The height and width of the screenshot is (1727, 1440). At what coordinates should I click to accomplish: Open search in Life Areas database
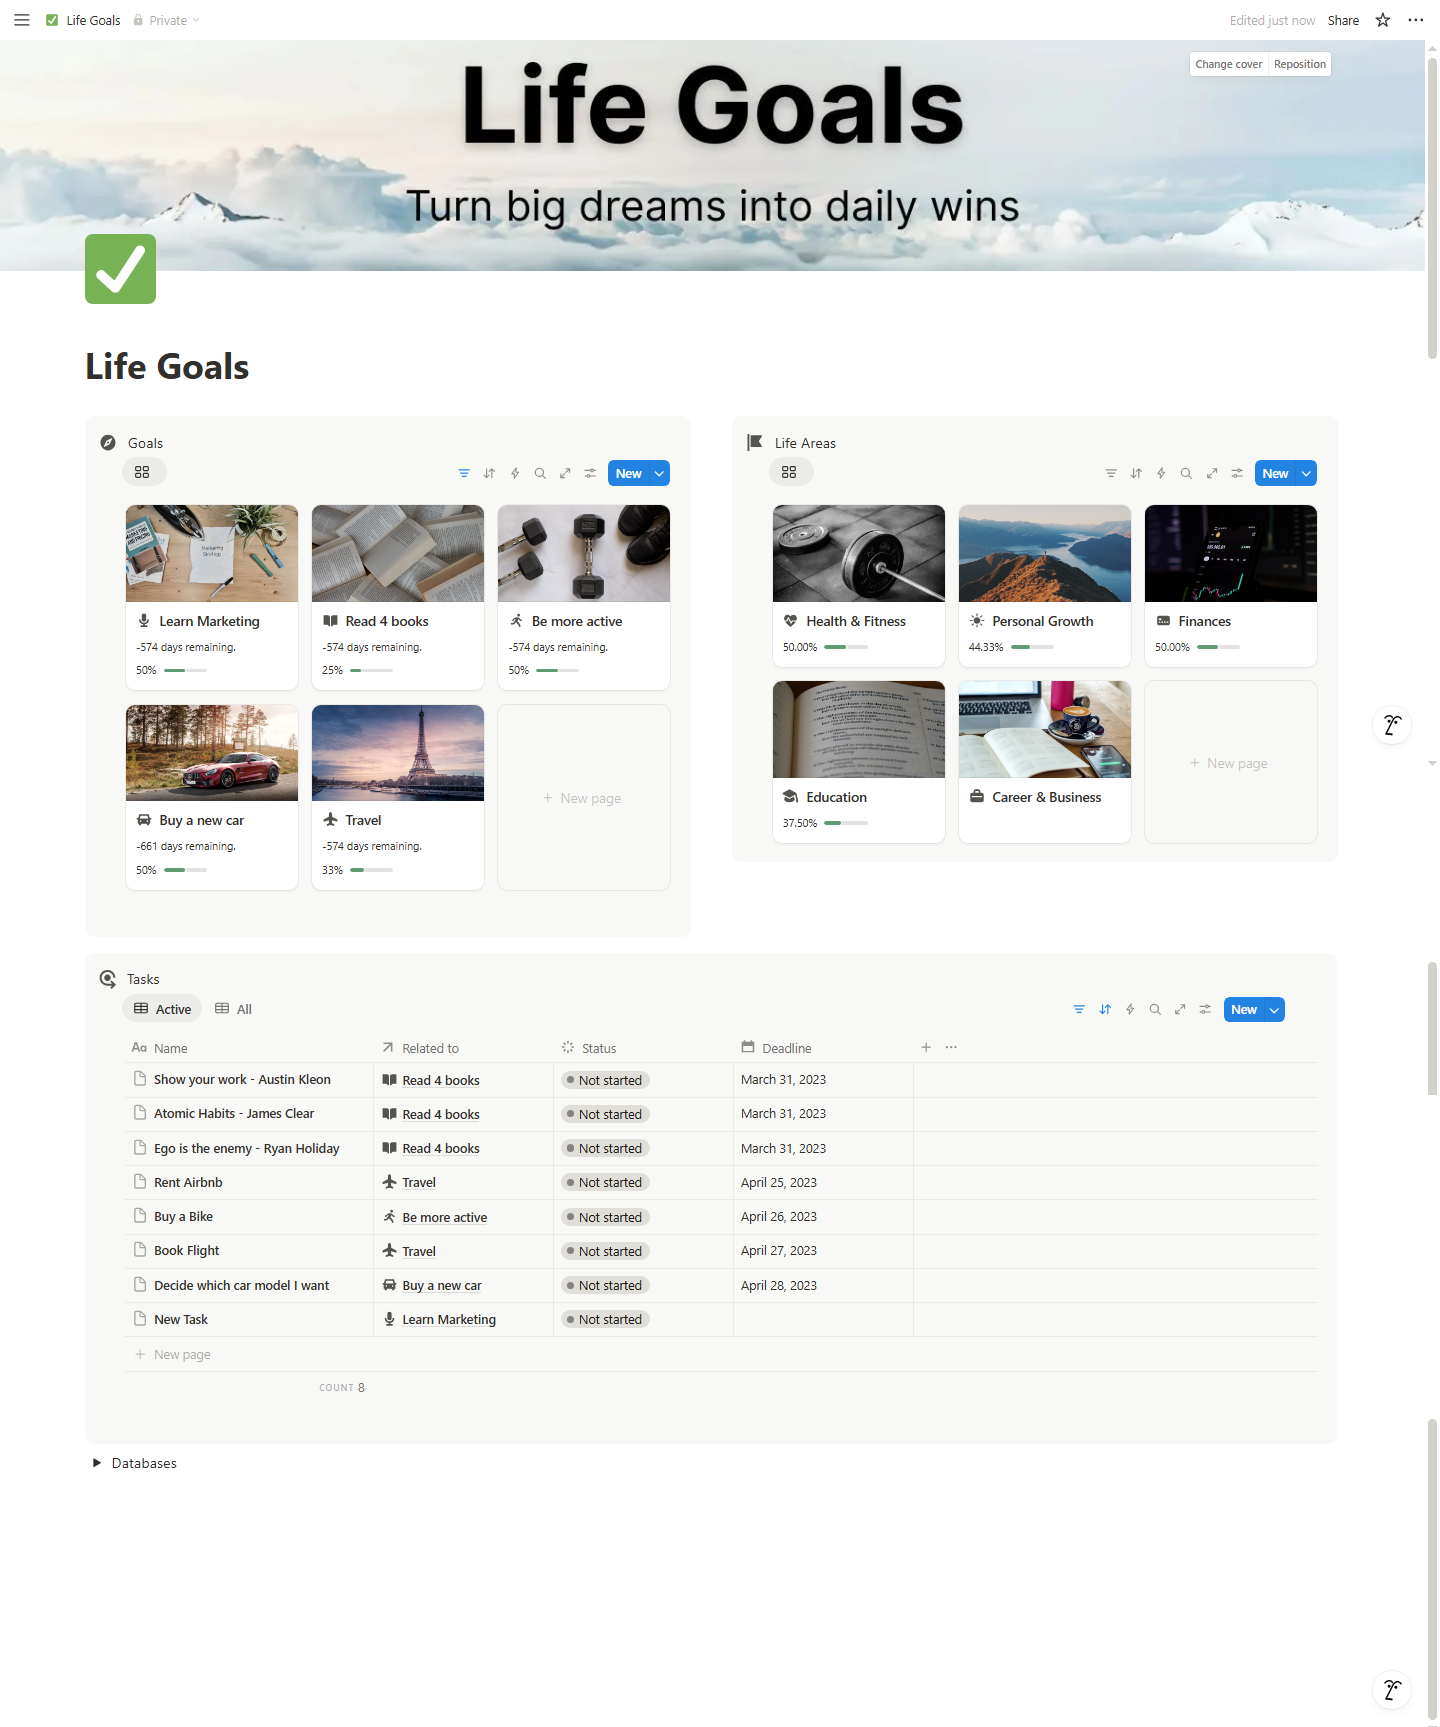1186,473
